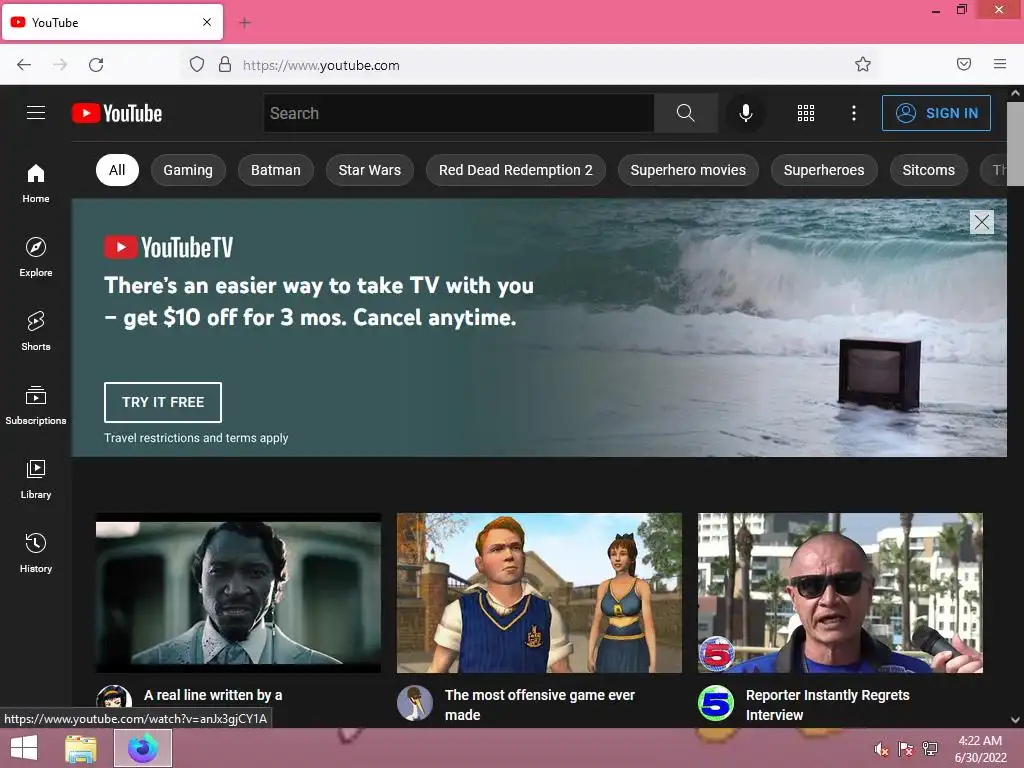Open 'The most offensive game ever made' title
1024x768 pixels.
(539, 705)
